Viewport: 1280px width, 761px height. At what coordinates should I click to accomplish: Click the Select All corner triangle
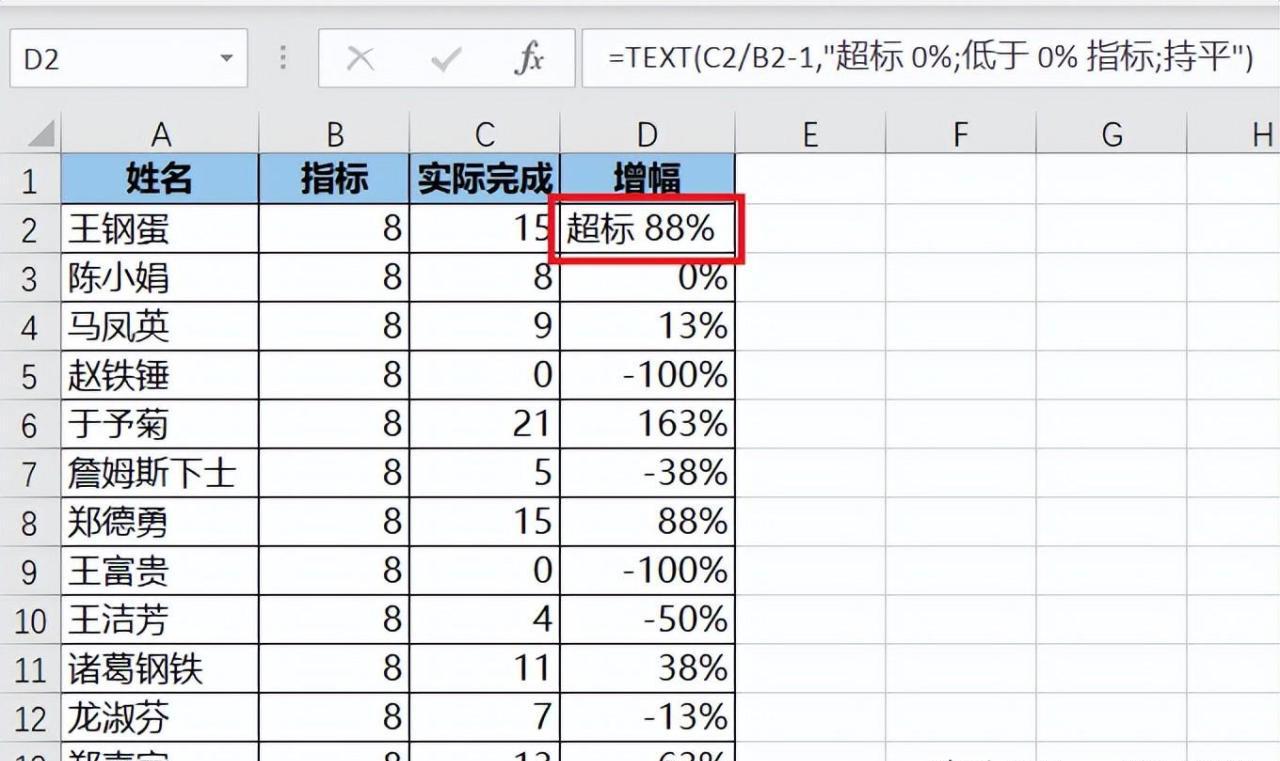[x=41, y=133]
